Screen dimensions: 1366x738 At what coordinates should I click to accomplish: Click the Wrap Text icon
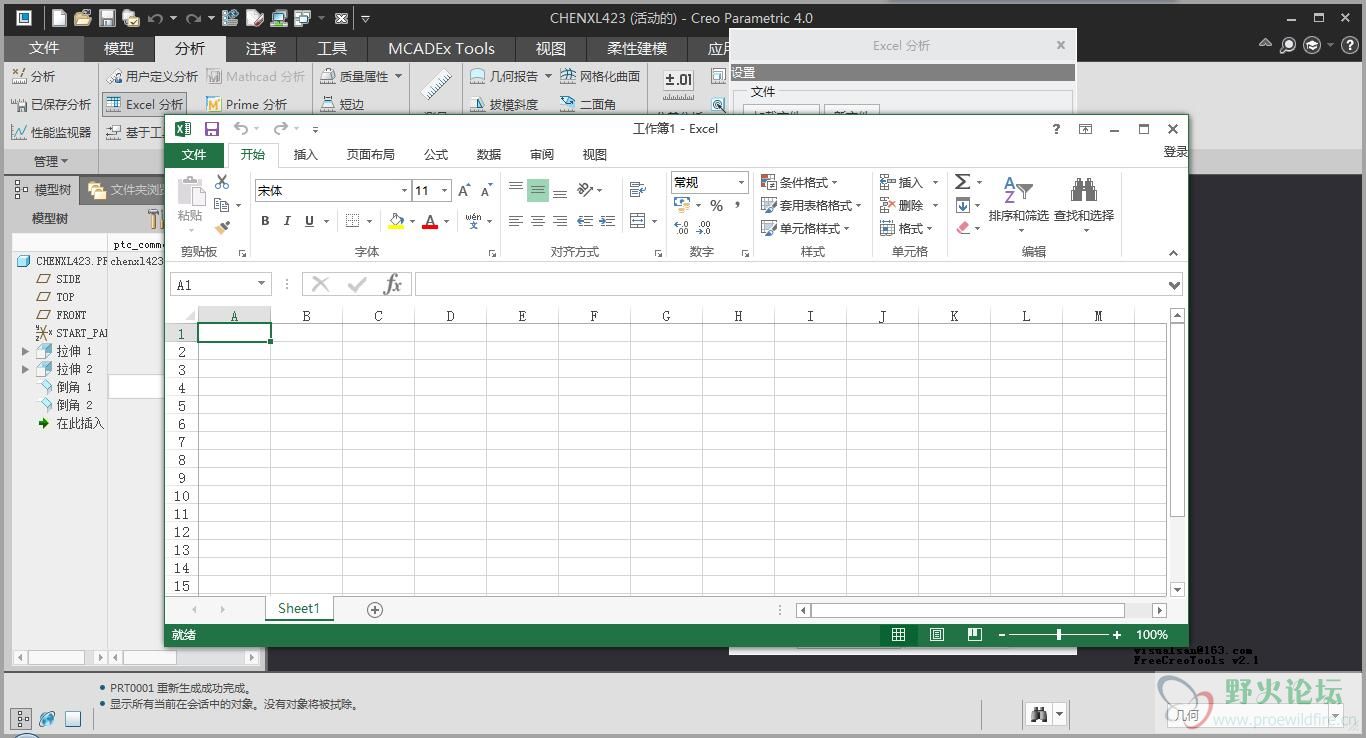(637, 189)
